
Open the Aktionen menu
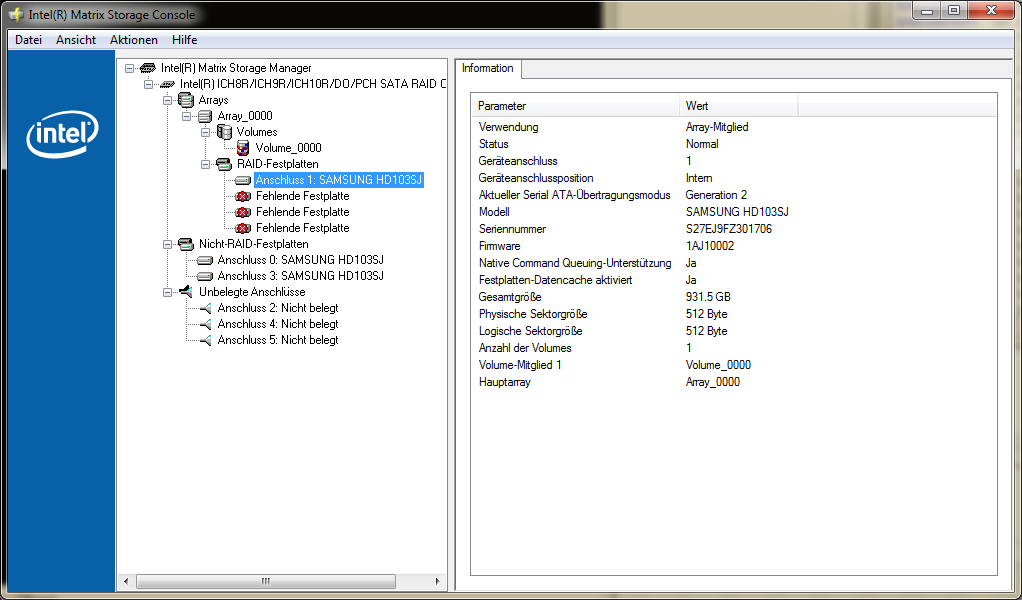pos(134,40)
